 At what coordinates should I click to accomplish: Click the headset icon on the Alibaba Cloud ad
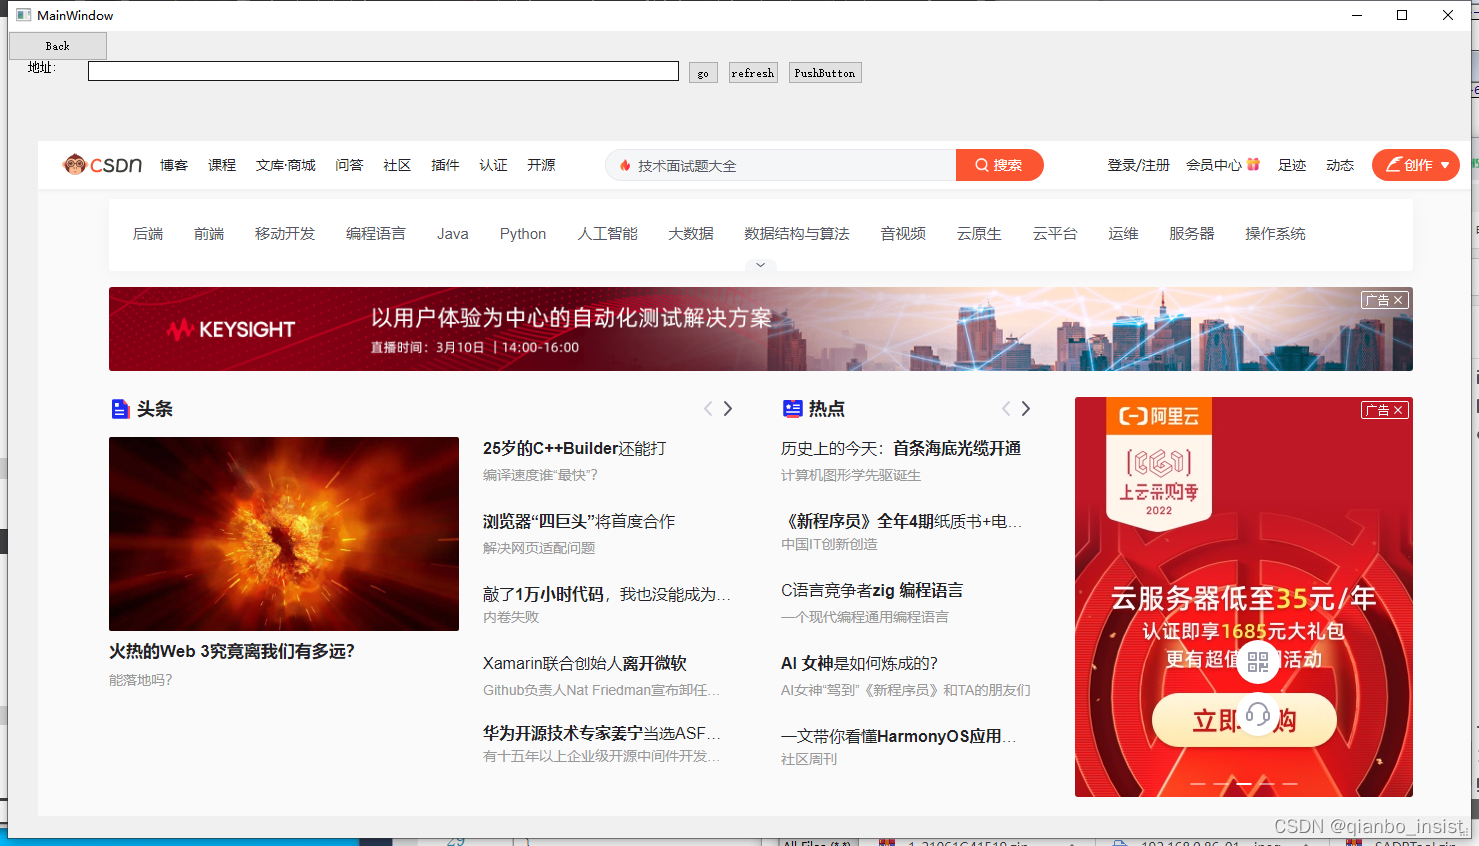(x=1258, y=714)
